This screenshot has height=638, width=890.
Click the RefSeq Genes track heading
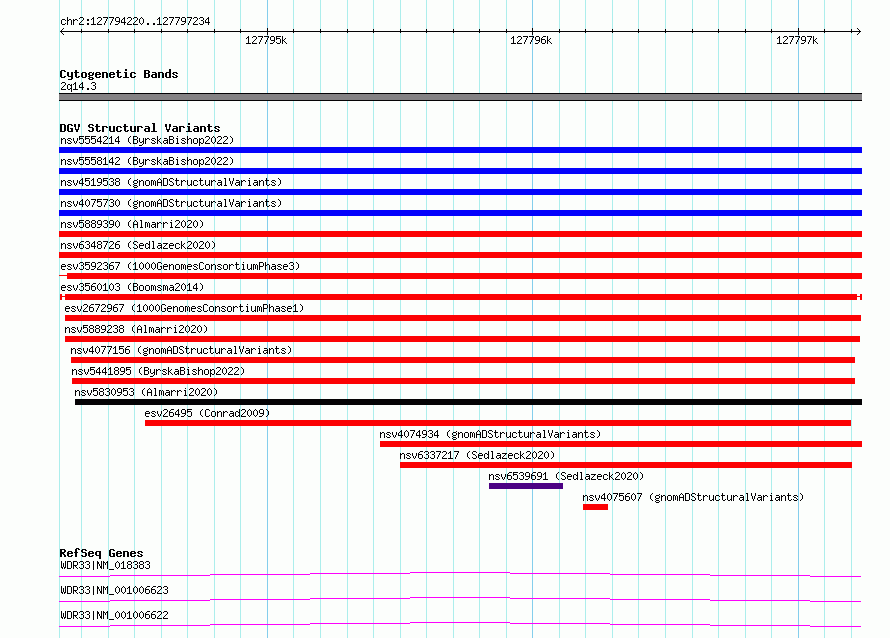[101, 553]
